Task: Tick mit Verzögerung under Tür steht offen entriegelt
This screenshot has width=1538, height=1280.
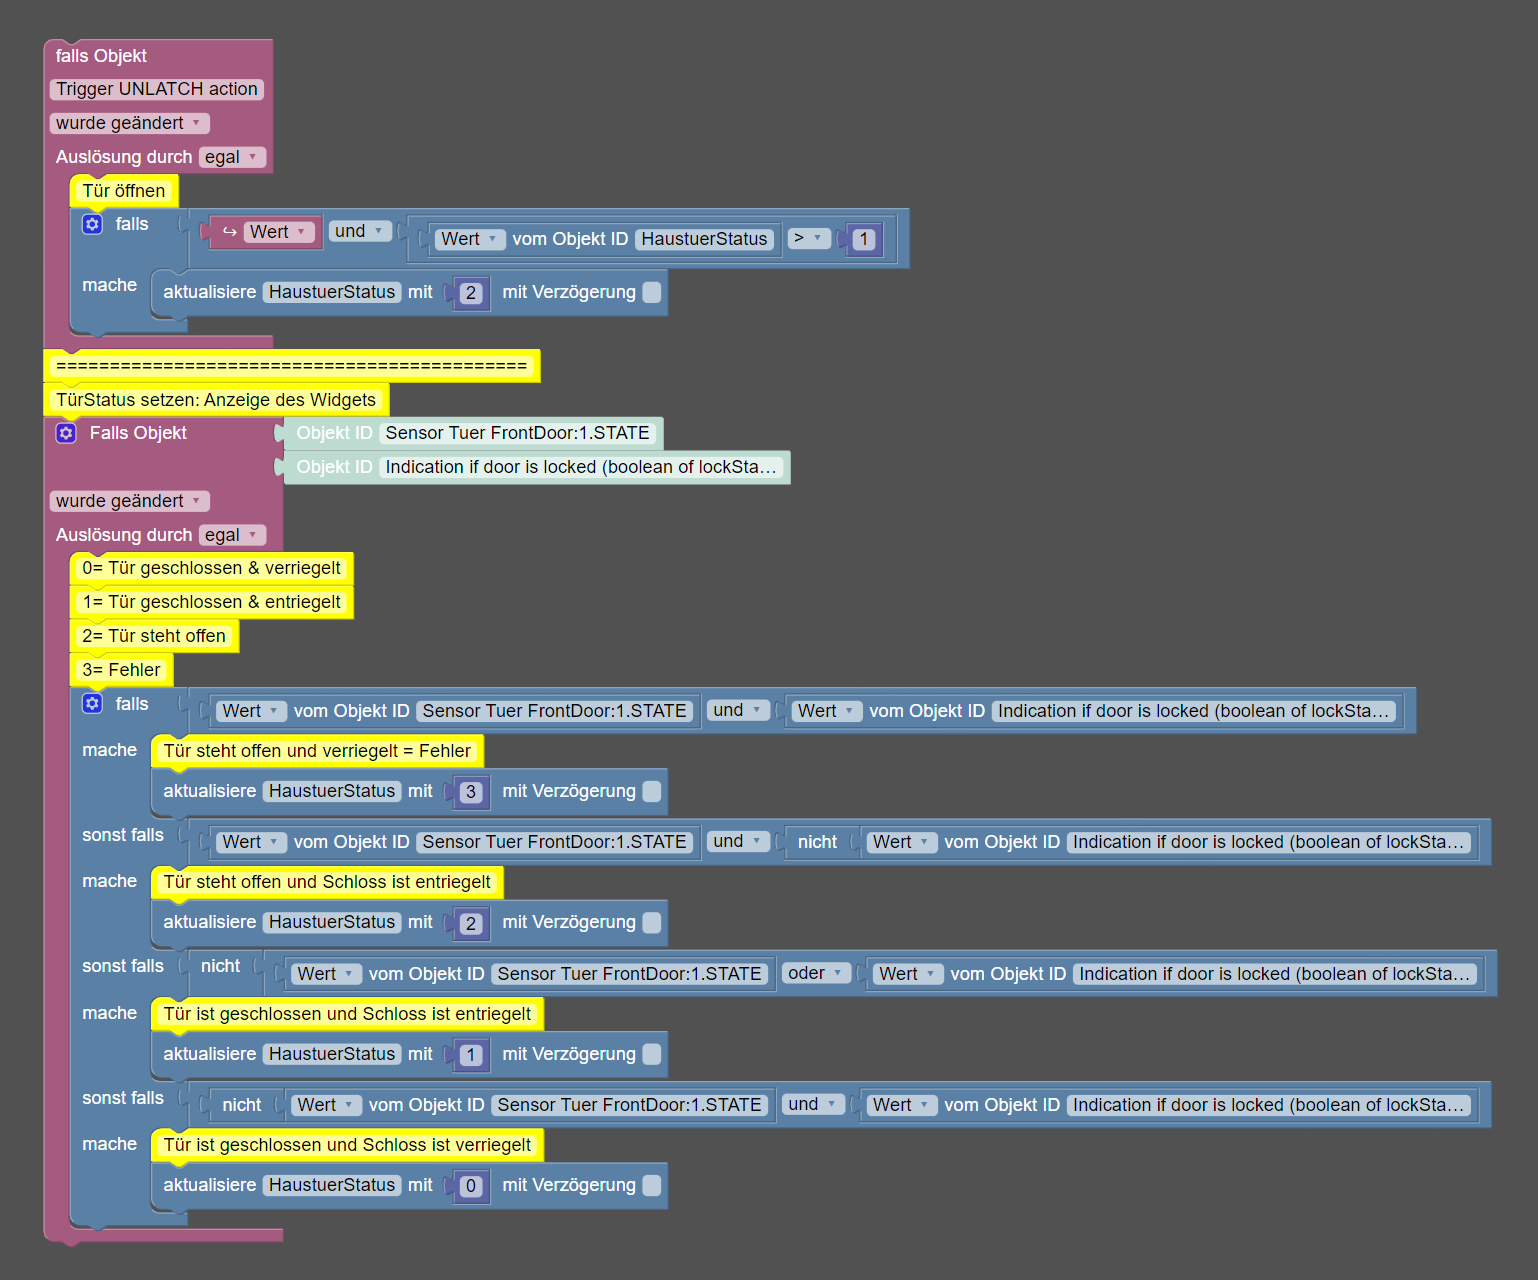Action: tap(651, 922)
